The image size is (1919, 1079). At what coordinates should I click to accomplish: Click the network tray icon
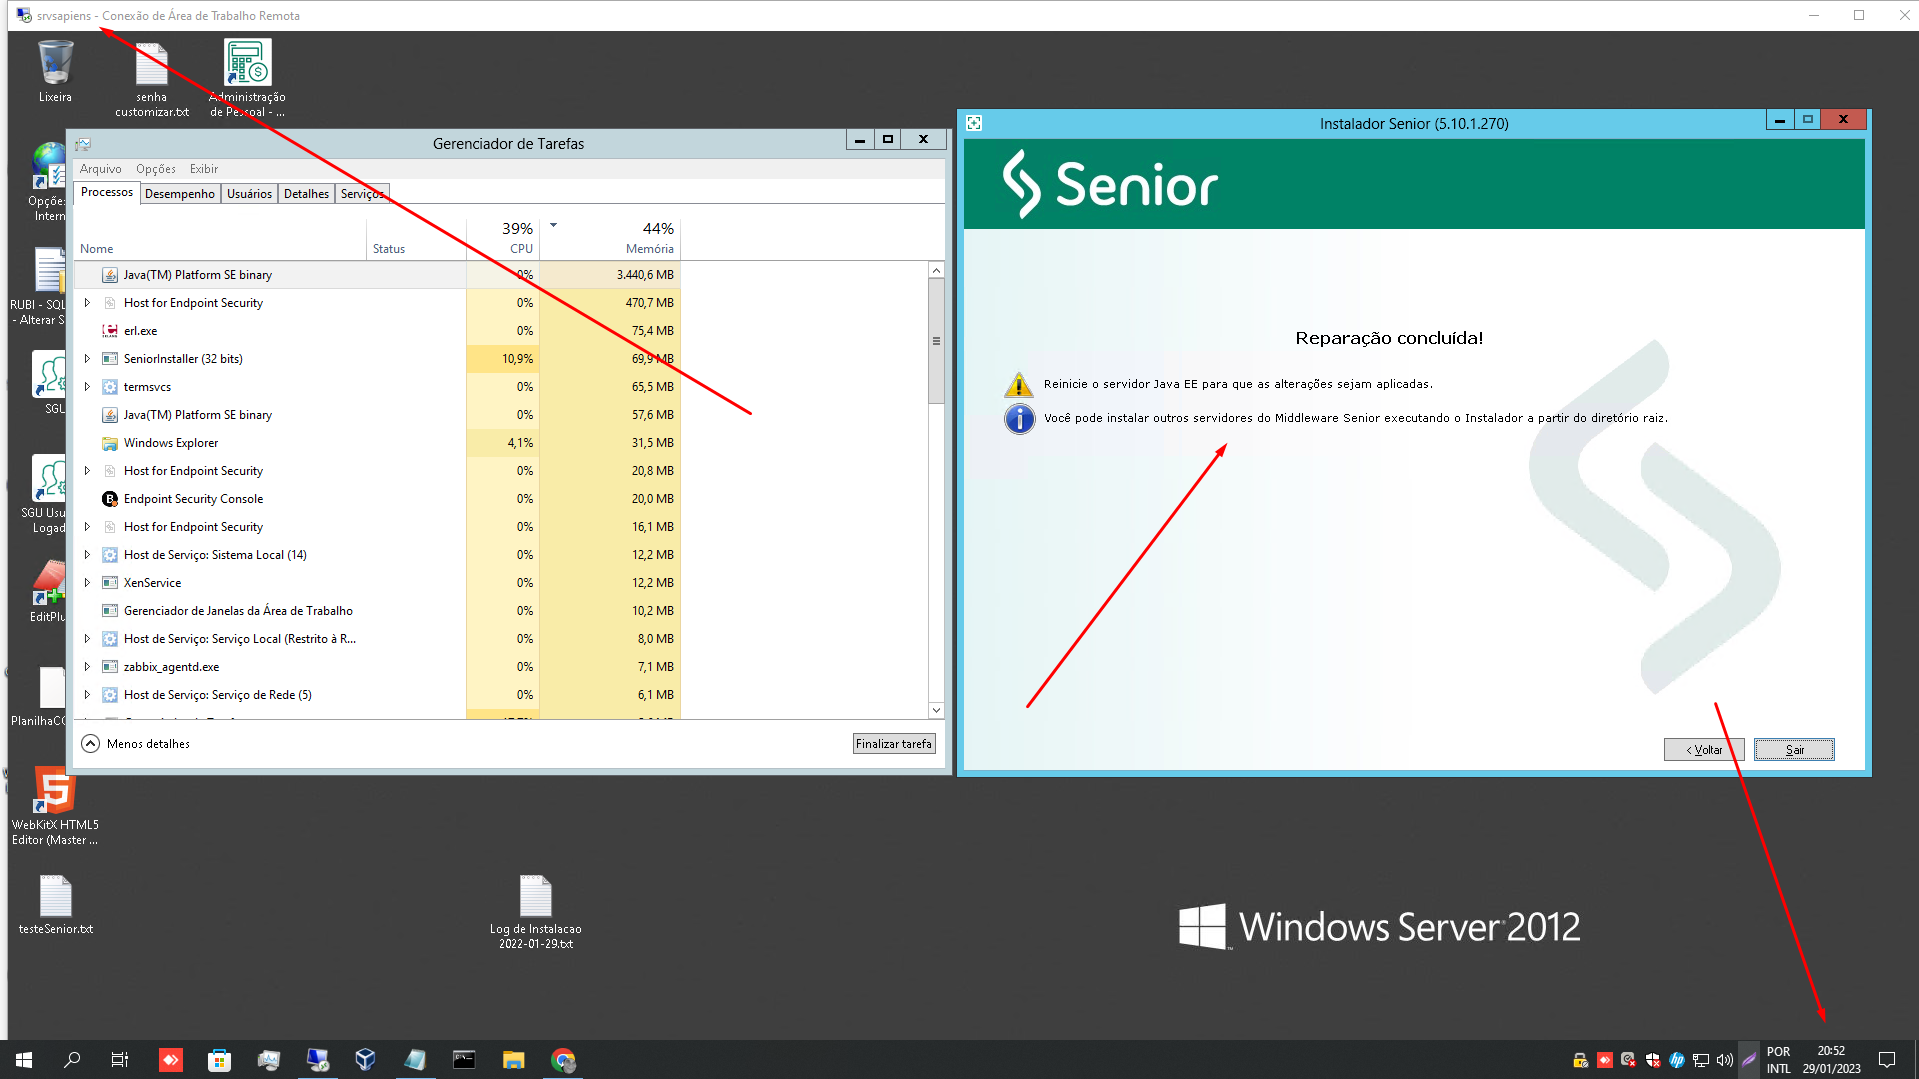click(x=1701, y=1060)
